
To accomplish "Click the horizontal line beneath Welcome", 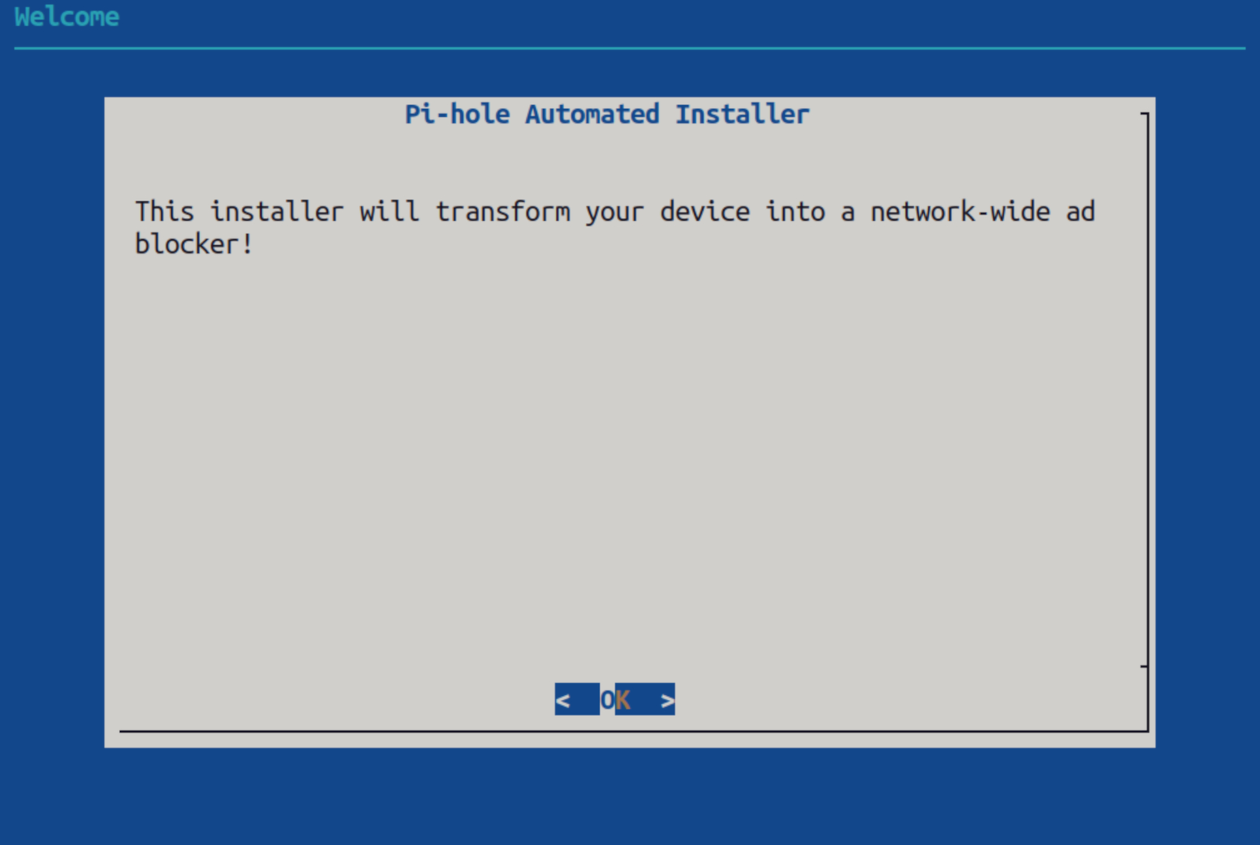I will point(630,48).
